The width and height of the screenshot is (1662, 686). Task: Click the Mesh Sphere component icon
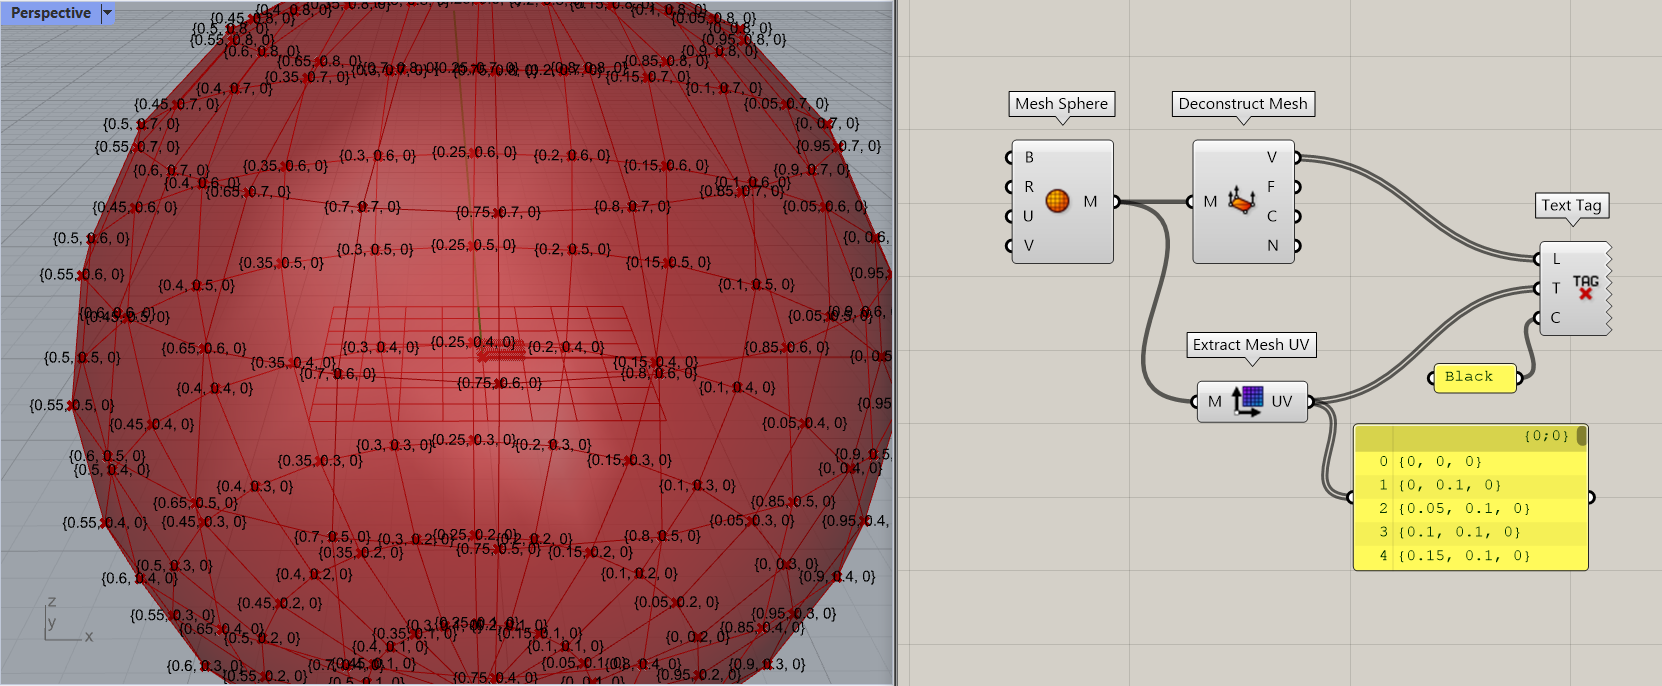(1057, 201)
